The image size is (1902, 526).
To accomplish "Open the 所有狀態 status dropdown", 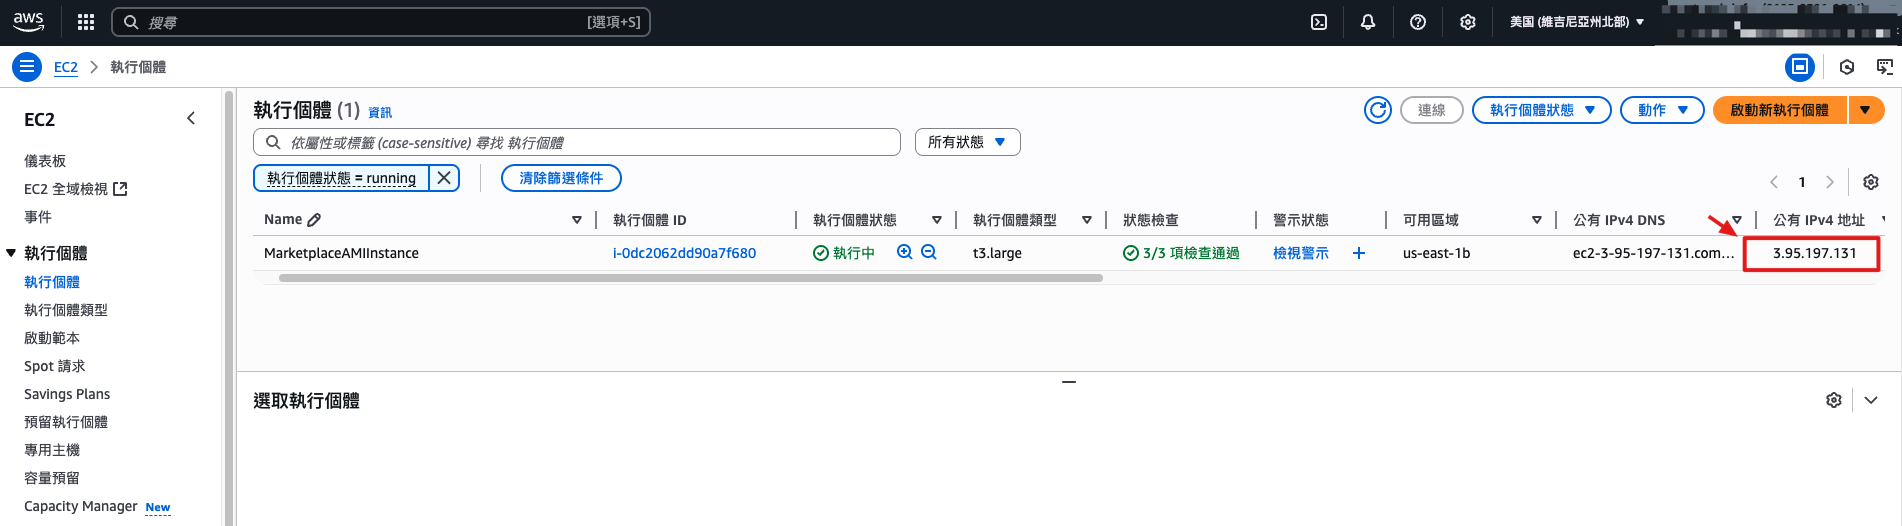I will [967, 142].
